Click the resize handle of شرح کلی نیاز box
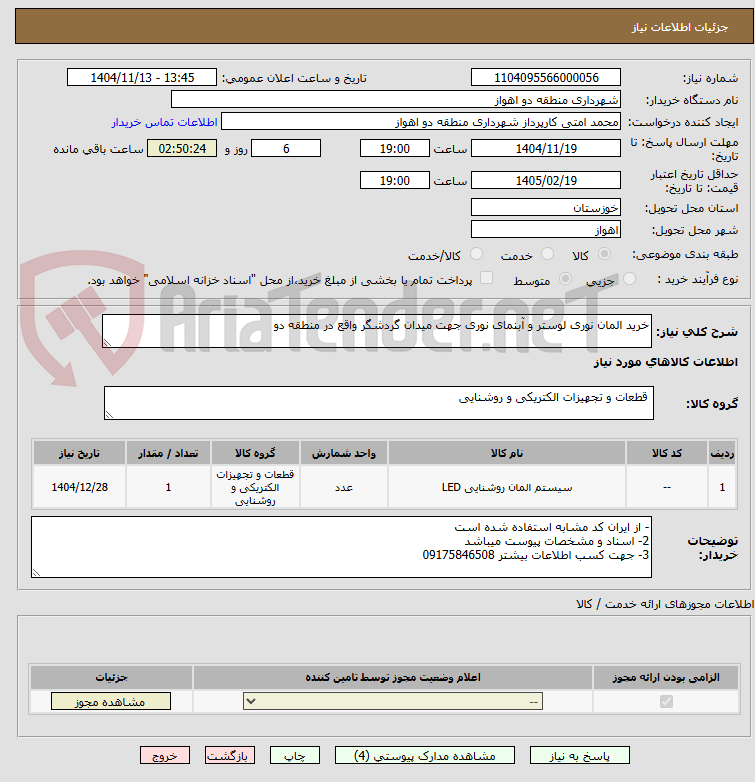This screenshot has height=782, width=755. (107, 342)
